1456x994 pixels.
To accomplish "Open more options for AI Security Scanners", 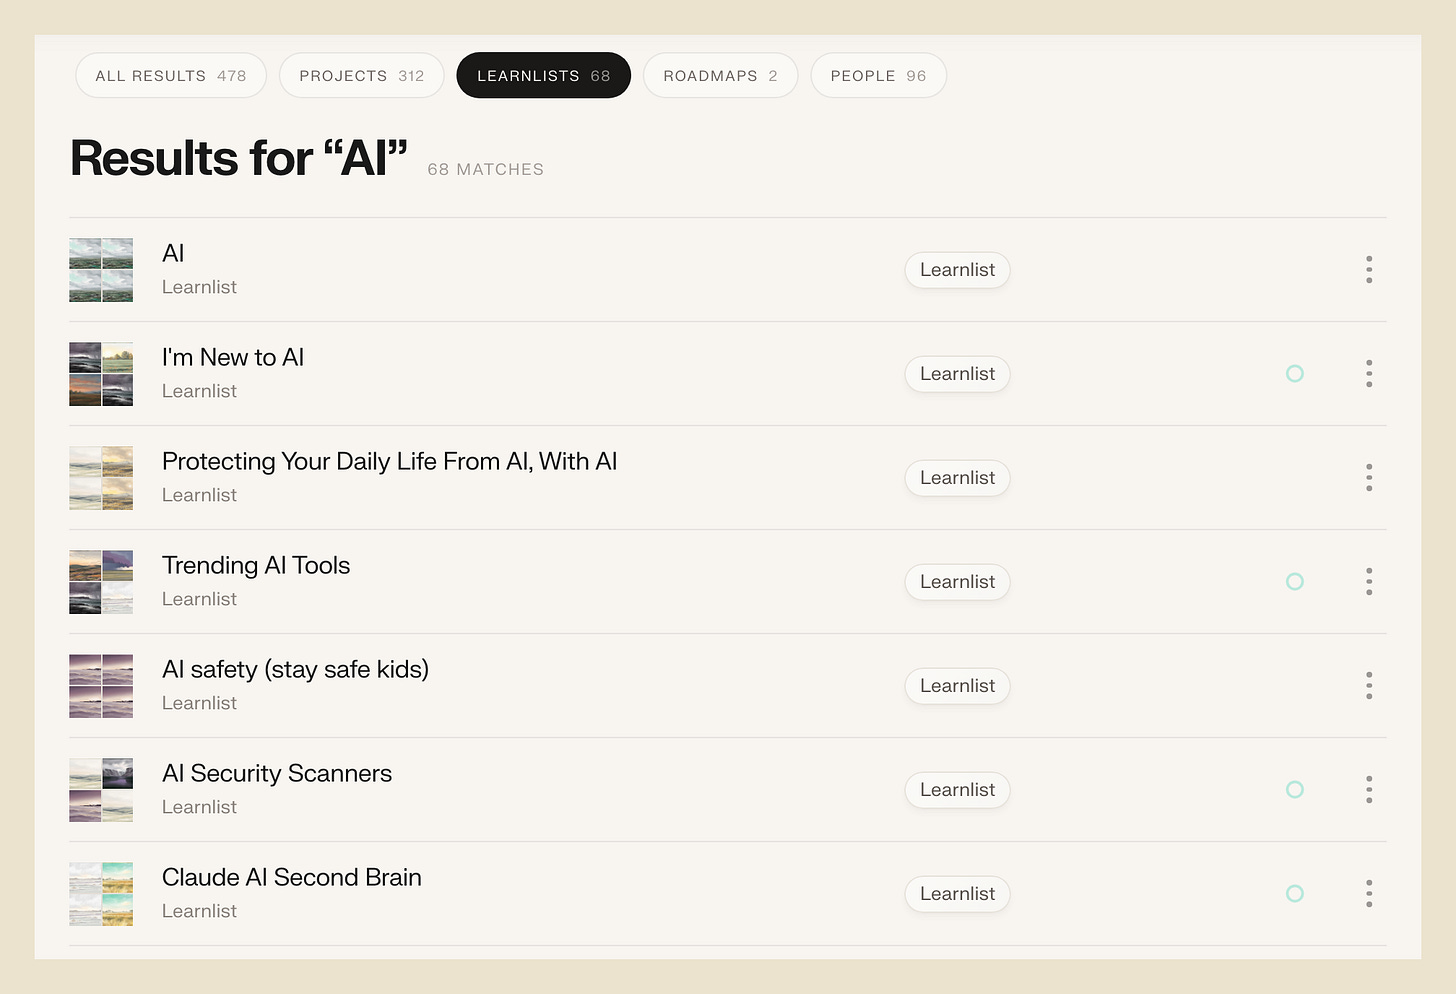I will (1369, 790).
